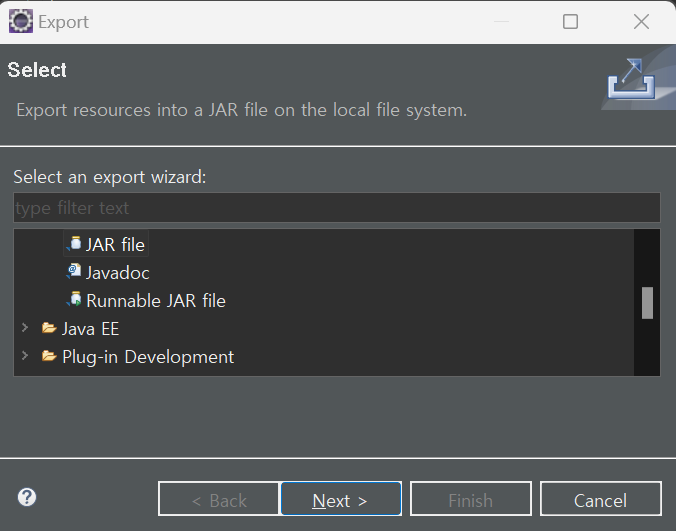The width and height of the screenshot is (676, 531).
Task: Select the 'JAR file' label
Action: point(115,245)
